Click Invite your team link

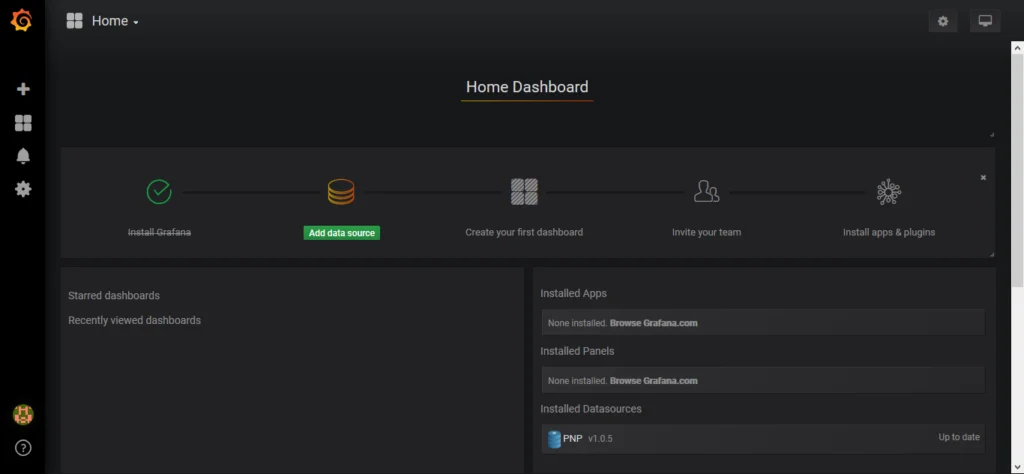[x=706, y=232]
